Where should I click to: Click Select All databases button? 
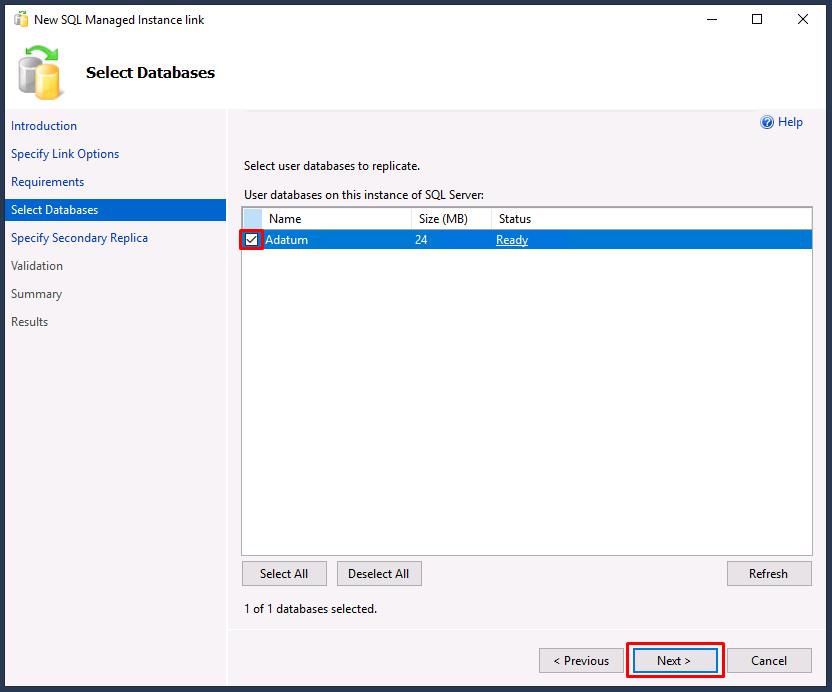(x=284, y=574)
